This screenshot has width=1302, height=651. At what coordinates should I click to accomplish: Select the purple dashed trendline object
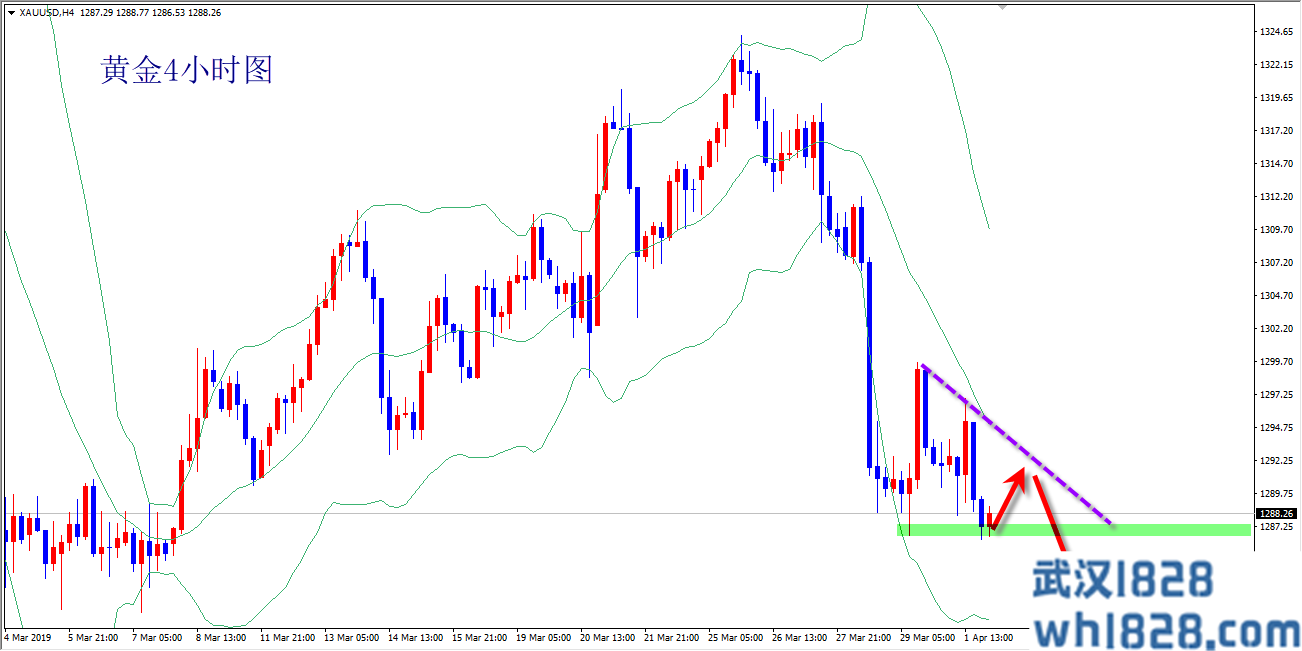pyautogui.click(x=1018, y=444)
